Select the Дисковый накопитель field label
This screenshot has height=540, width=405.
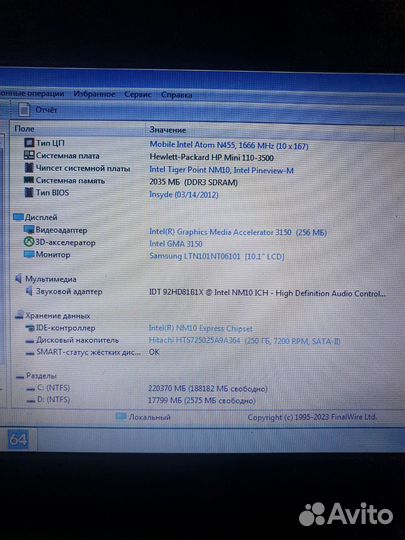point(77,340)
